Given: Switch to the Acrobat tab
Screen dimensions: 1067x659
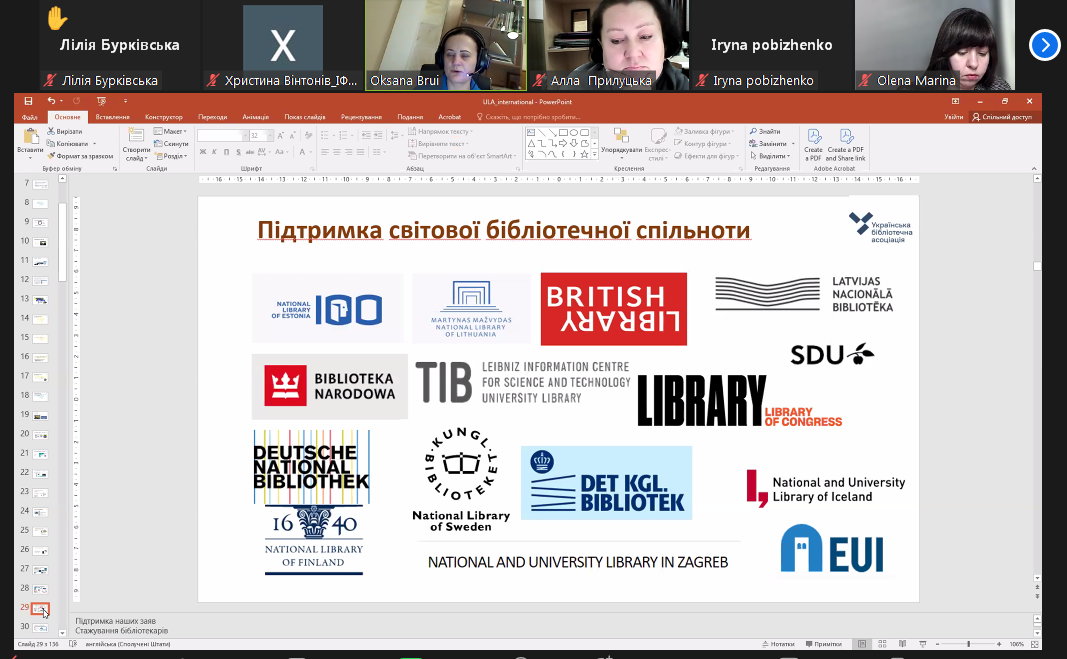Looking at the screenshot, I should coord(449,117).
